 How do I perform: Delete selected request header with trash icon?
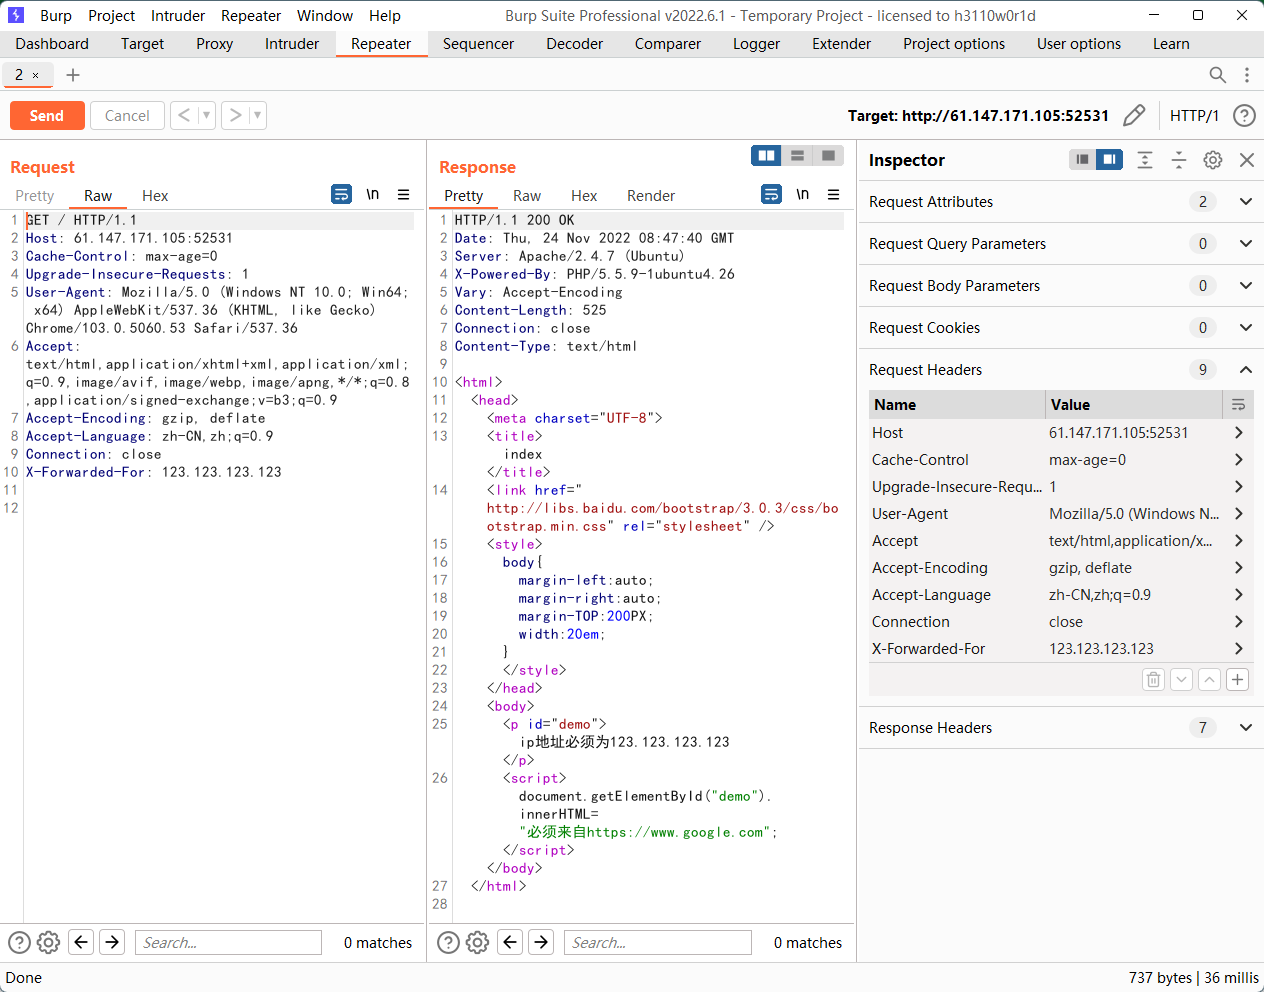[1153, 680]
